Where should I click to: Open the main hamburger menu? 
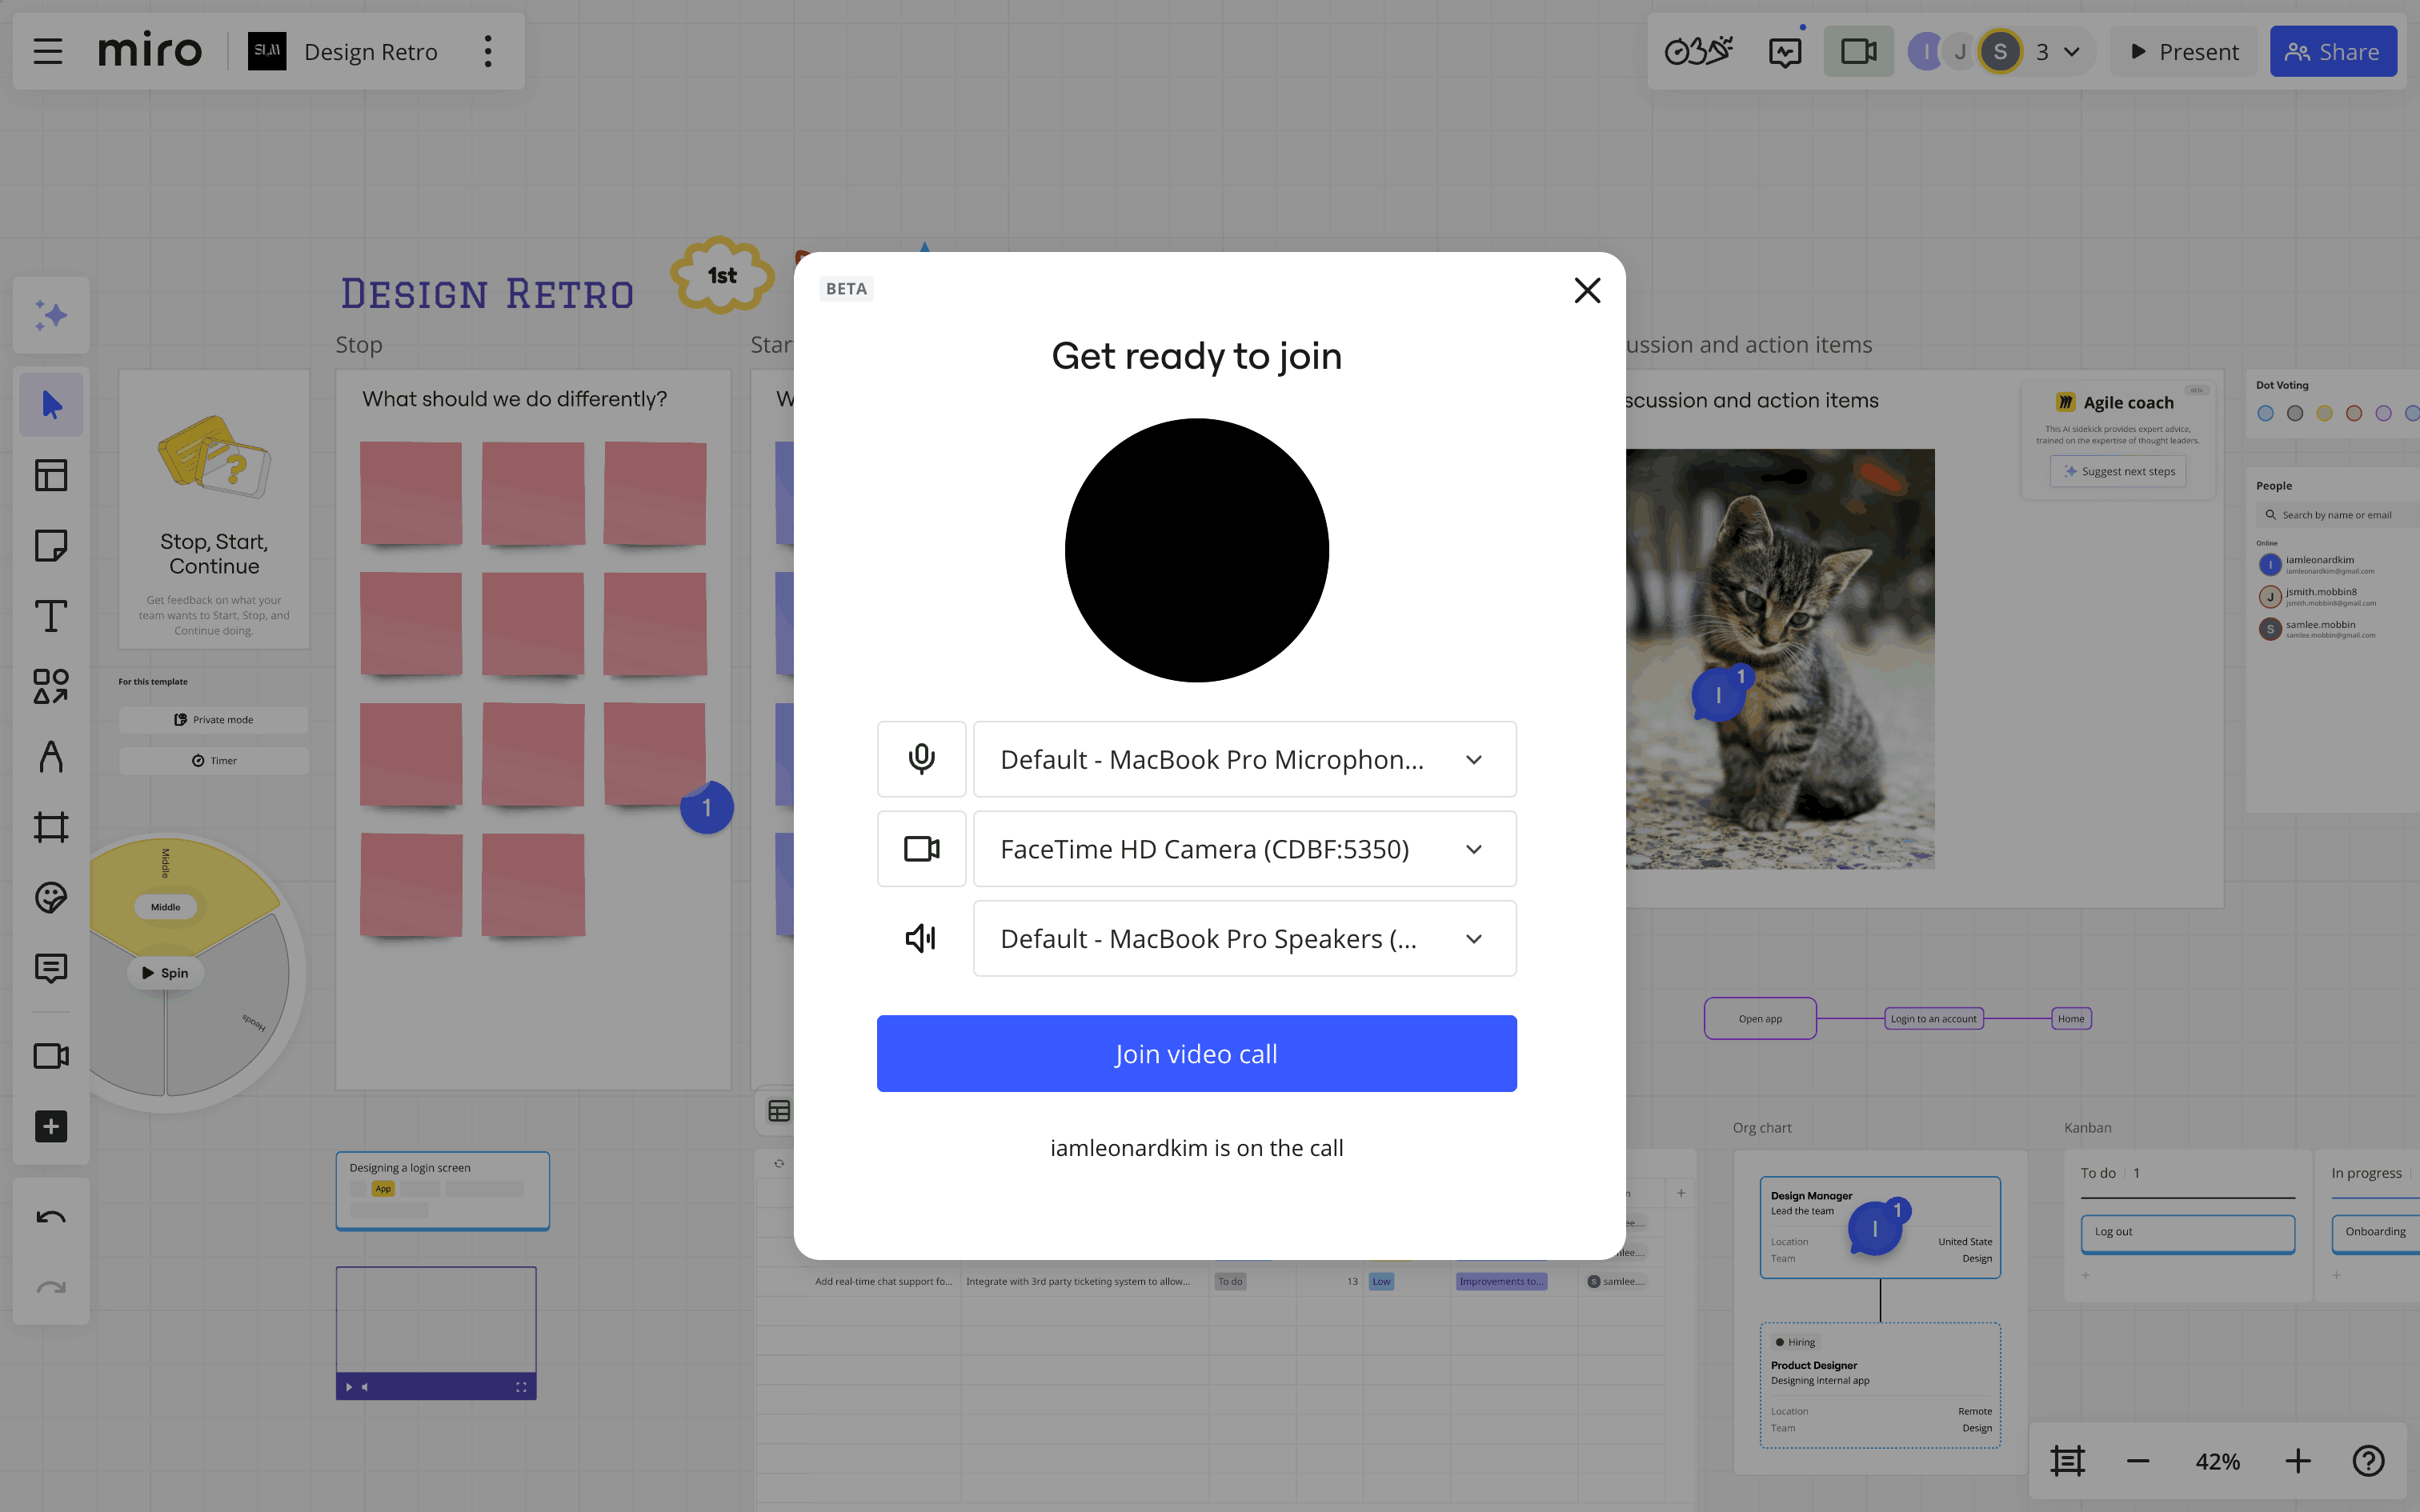coord(47,51)
